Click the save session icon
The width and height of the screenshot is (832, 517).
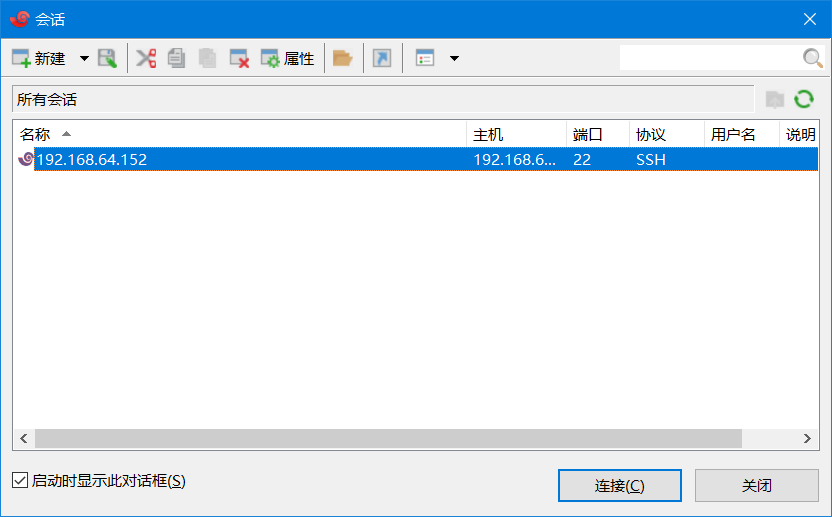[x=107, y=58]
